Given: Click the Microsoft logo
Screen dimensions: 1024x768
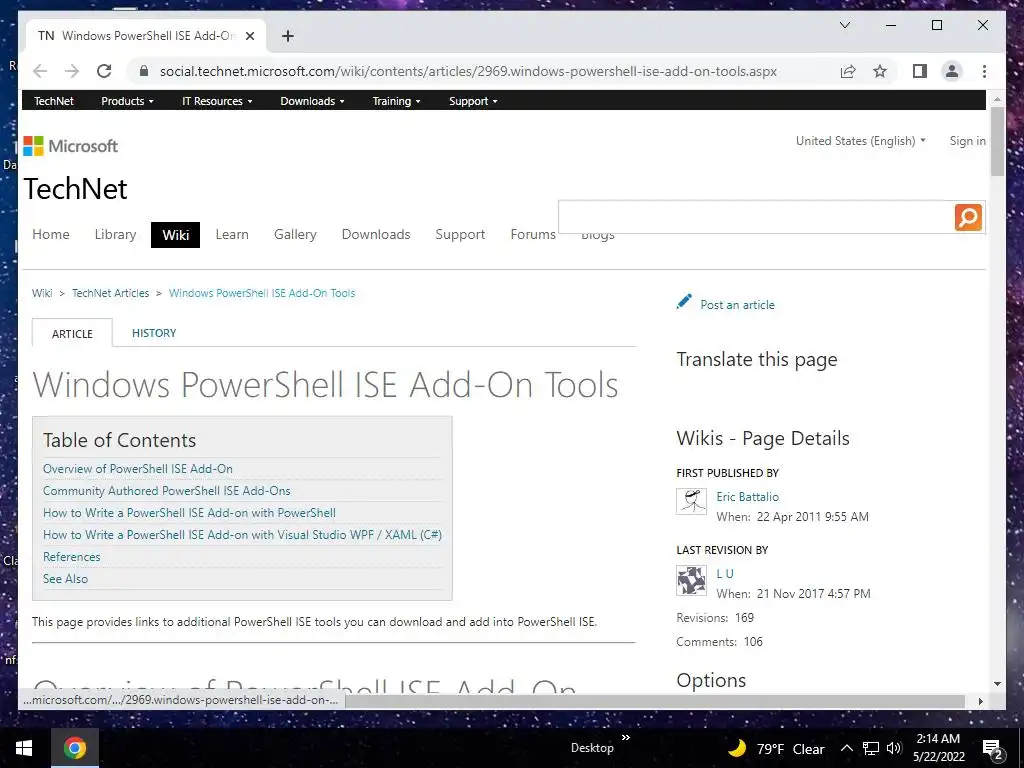Looking at the screenshot, I should pos(71,146).
